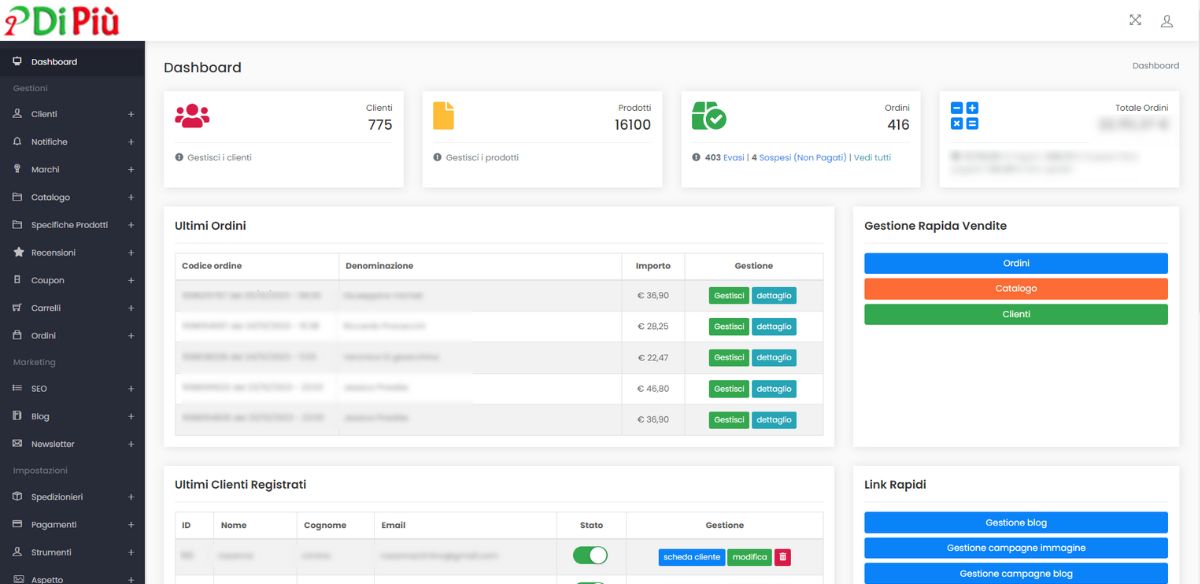Viewport: 1200px width, 584px height.
Task: Click the red Clienti group icon
Action: coord(192,116)
